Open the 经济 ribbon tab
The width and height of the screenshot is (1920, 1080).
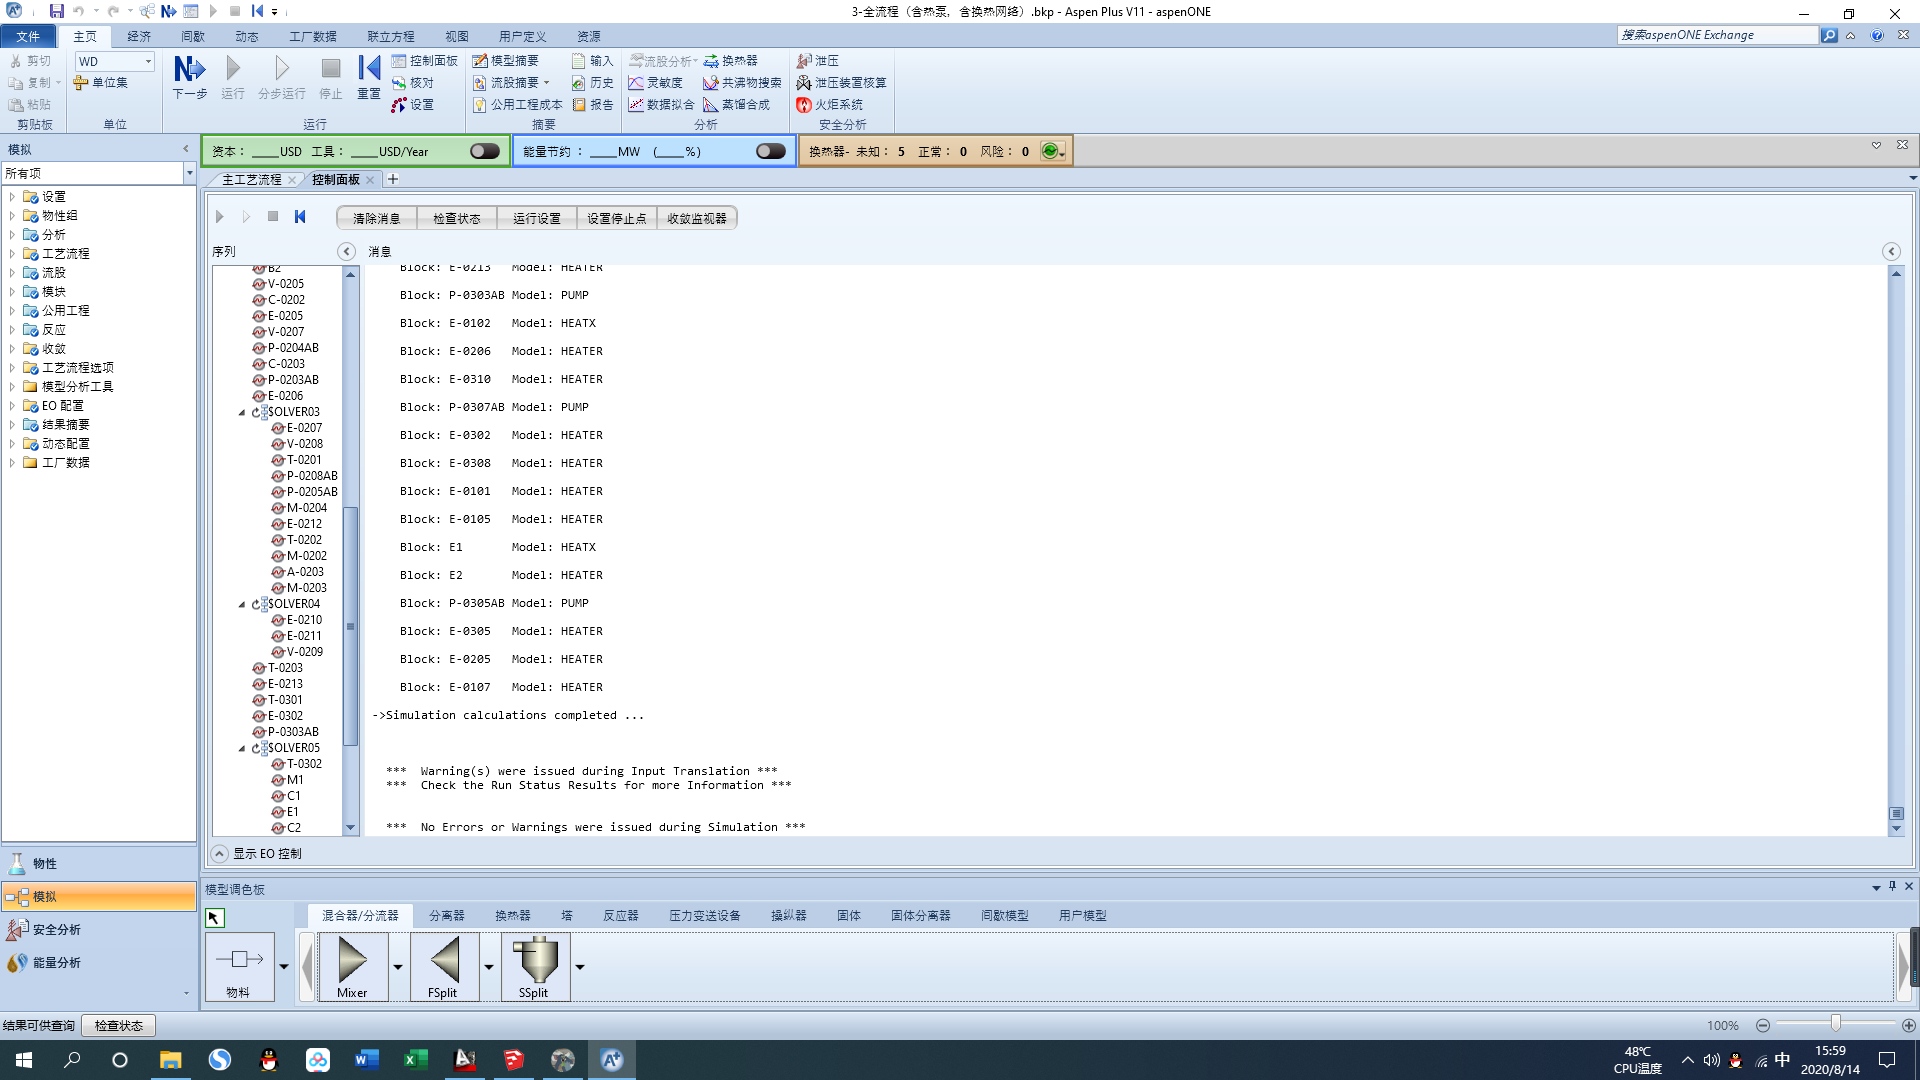139,36
